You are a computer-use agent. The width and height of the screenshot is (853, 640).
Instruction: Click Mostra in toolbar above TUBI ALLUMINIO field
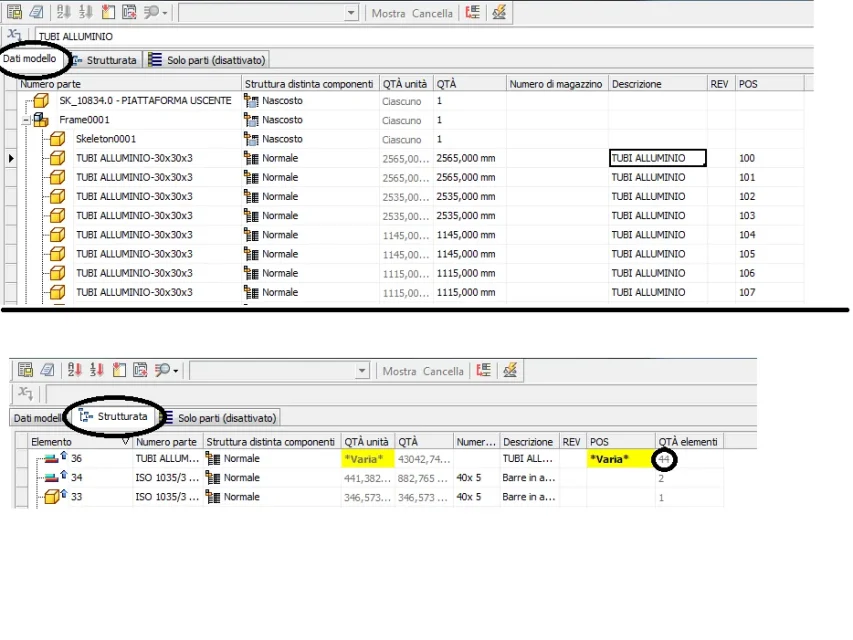coord(388,13)
